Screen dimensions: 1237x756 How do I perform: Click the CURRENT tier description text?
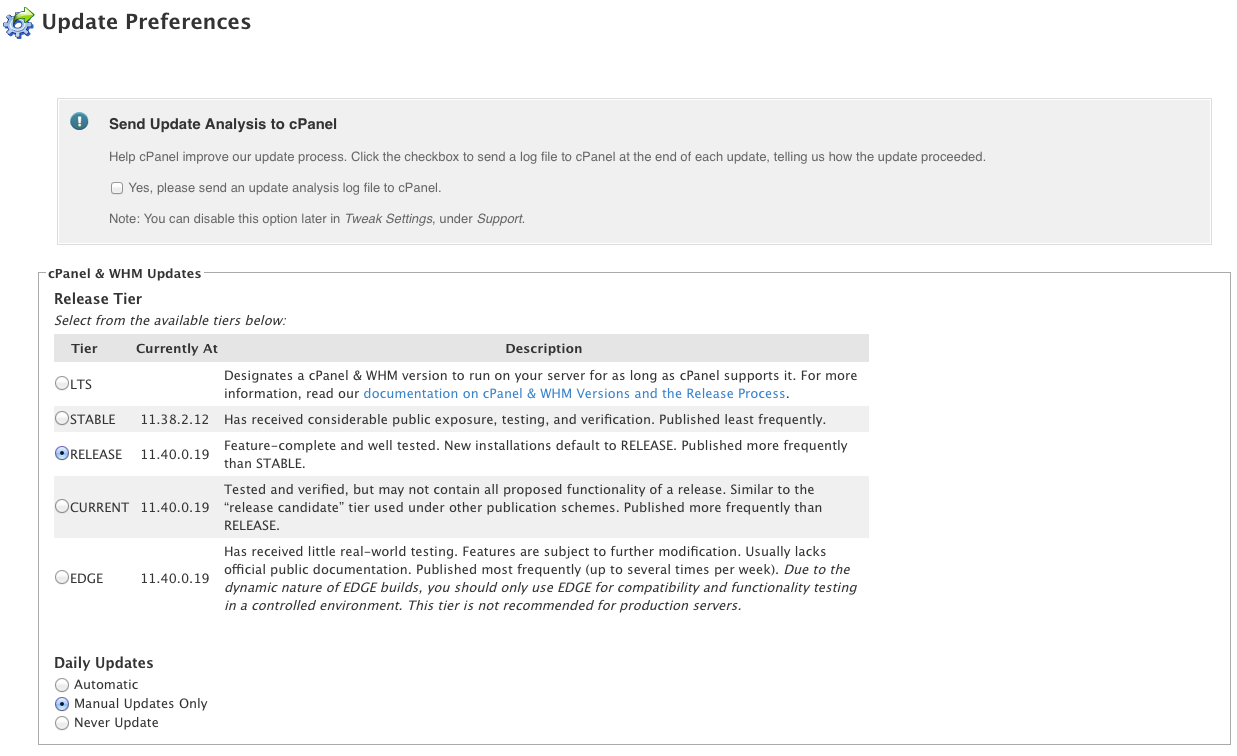click(523, 508)
